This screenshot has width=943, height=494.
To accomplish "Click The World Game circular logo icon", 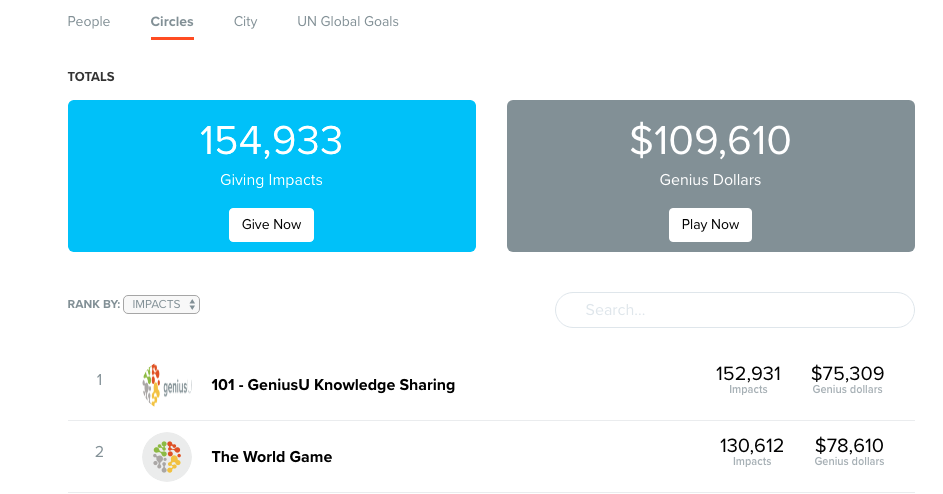I will pyautogui.click(x=167, y=457).
